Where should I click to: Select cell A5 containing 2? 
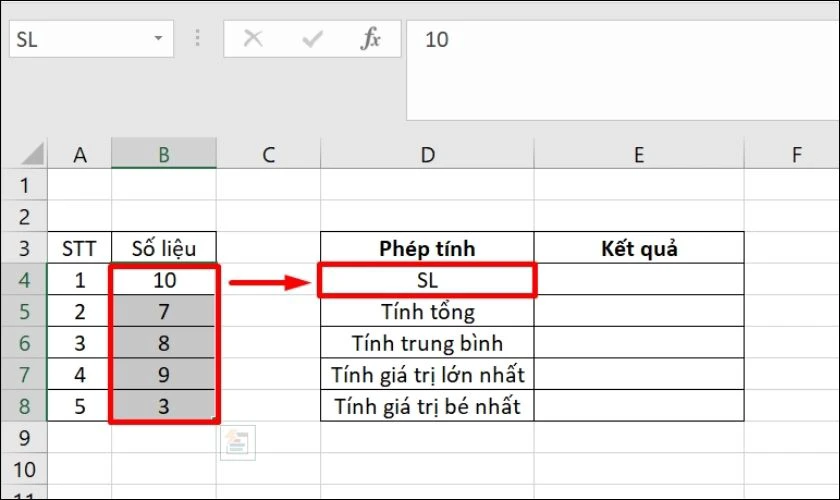[79, 311]
